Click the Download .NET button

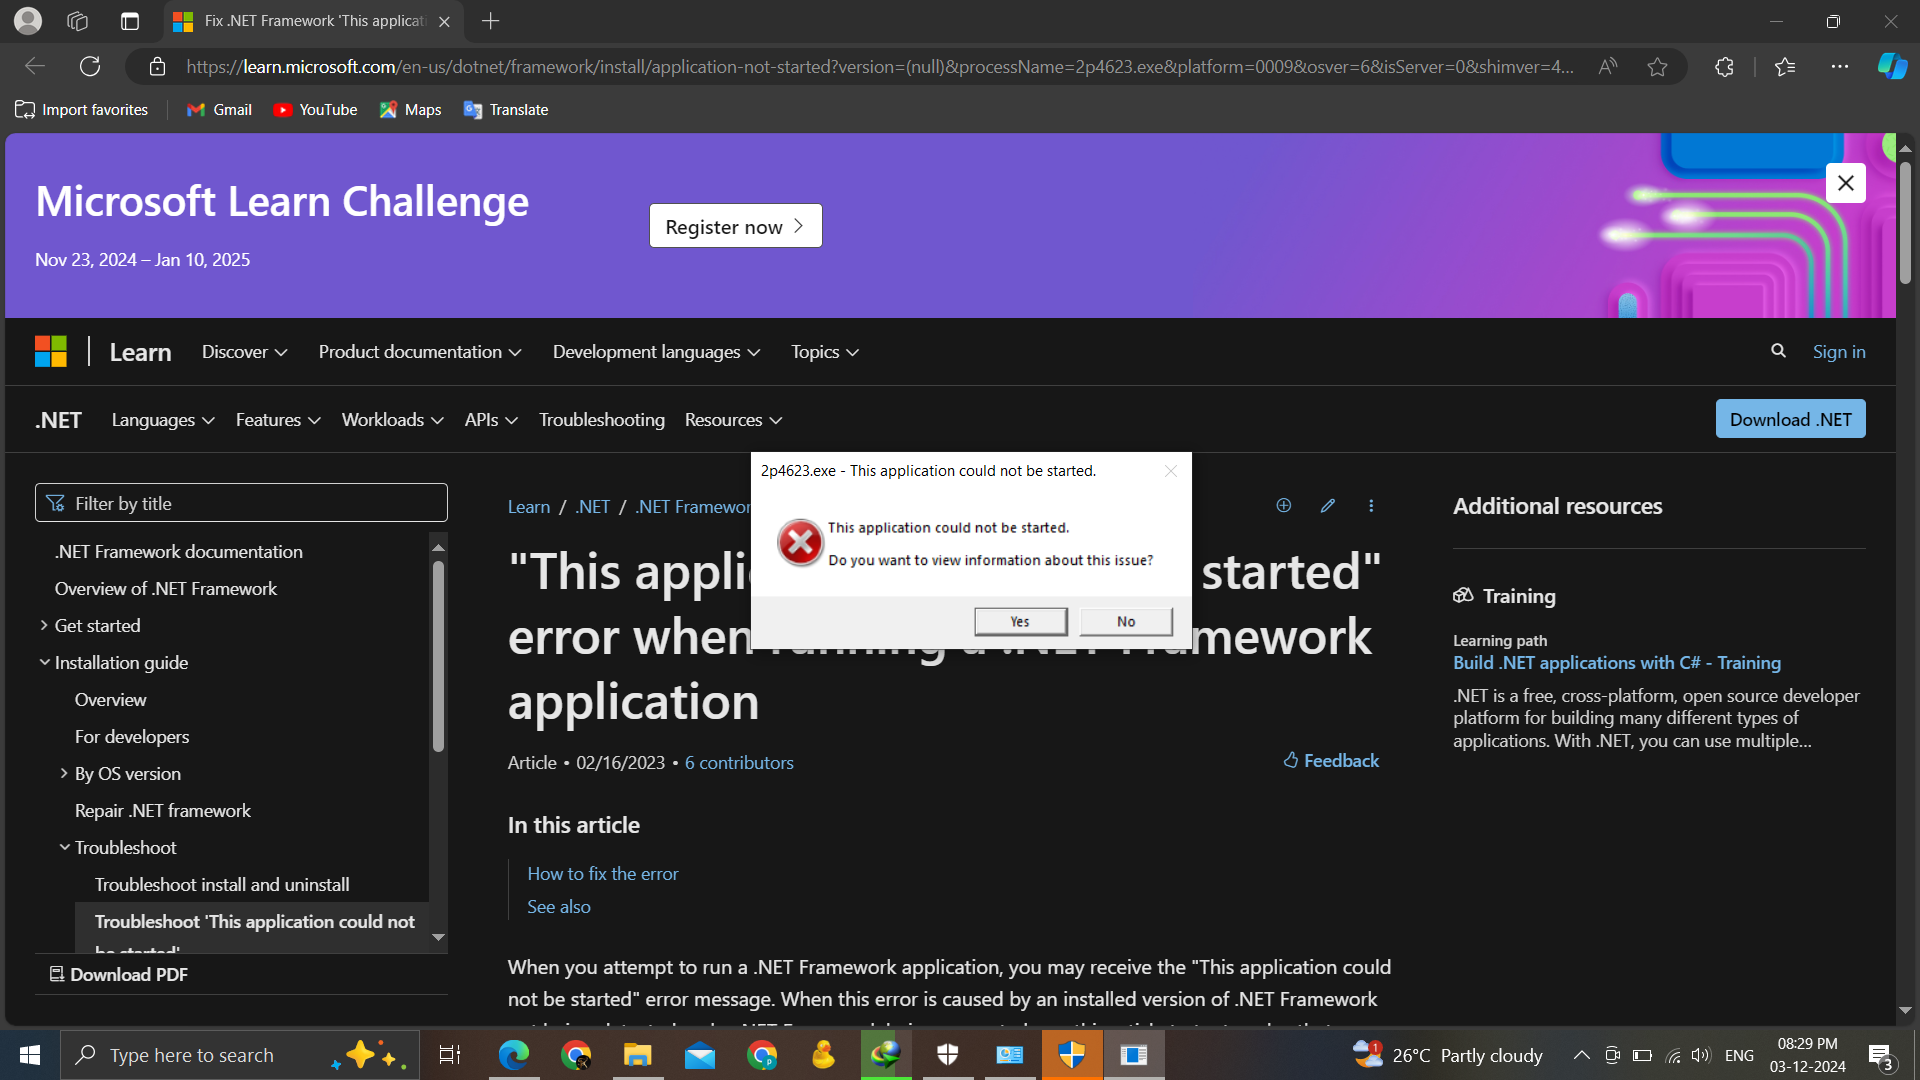click(x=1790, y=420)
